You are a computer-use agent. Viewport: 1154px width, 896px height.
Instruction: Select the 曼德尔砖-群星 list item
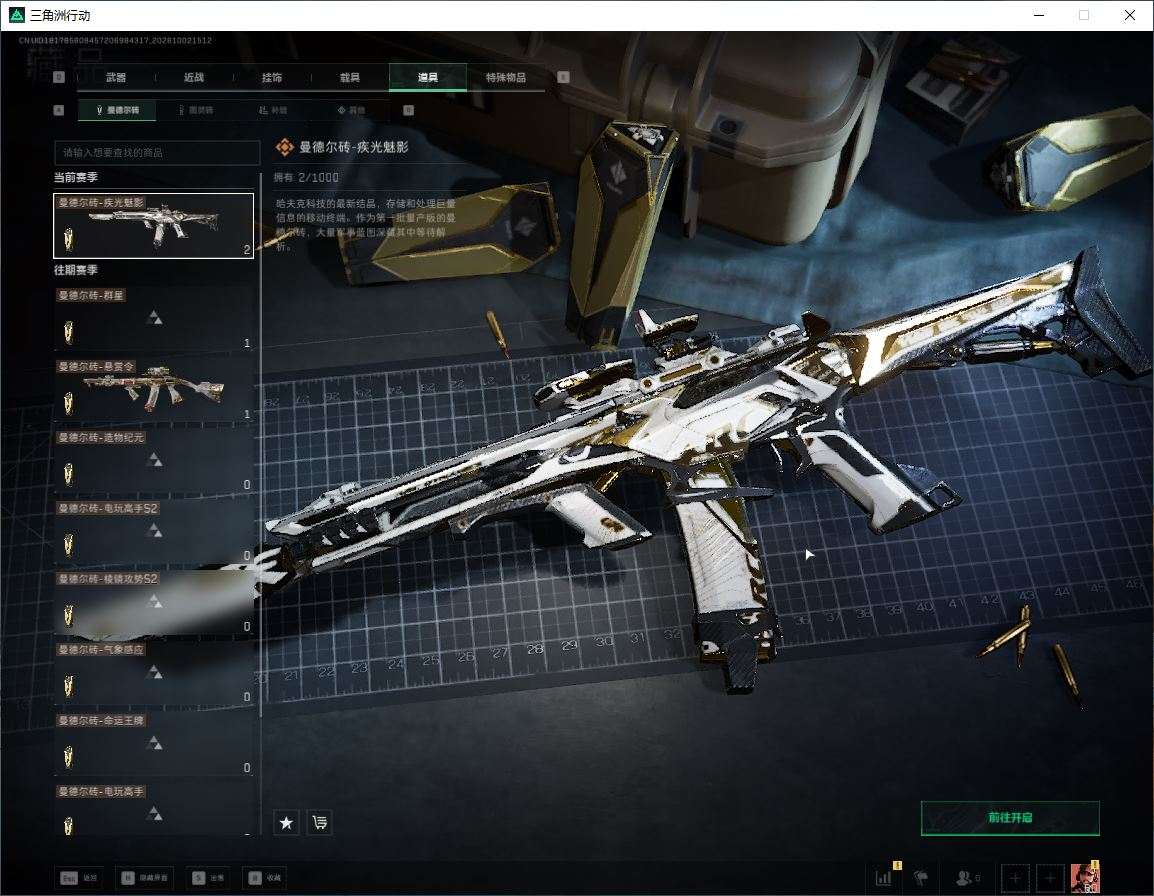click(x=154, y=319)
